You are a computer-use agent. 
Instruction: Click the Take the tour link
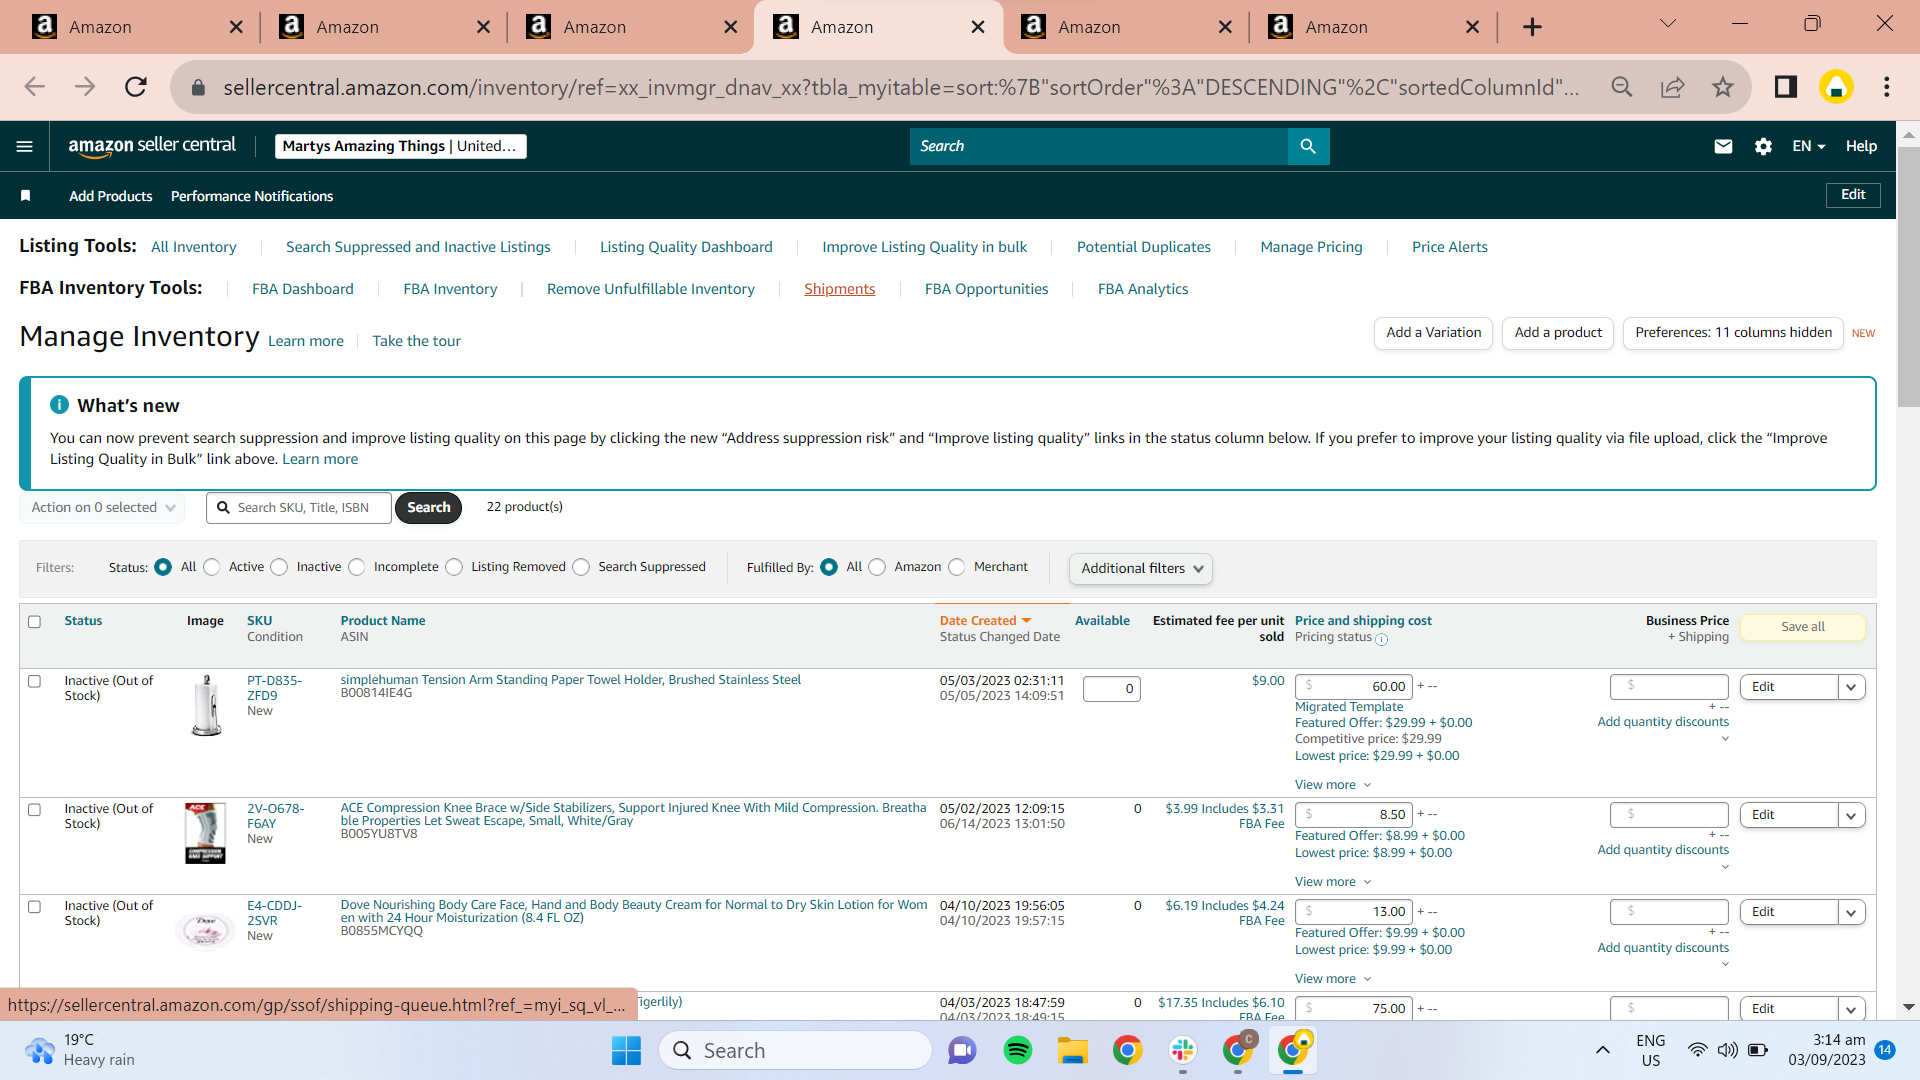[416, 341]
